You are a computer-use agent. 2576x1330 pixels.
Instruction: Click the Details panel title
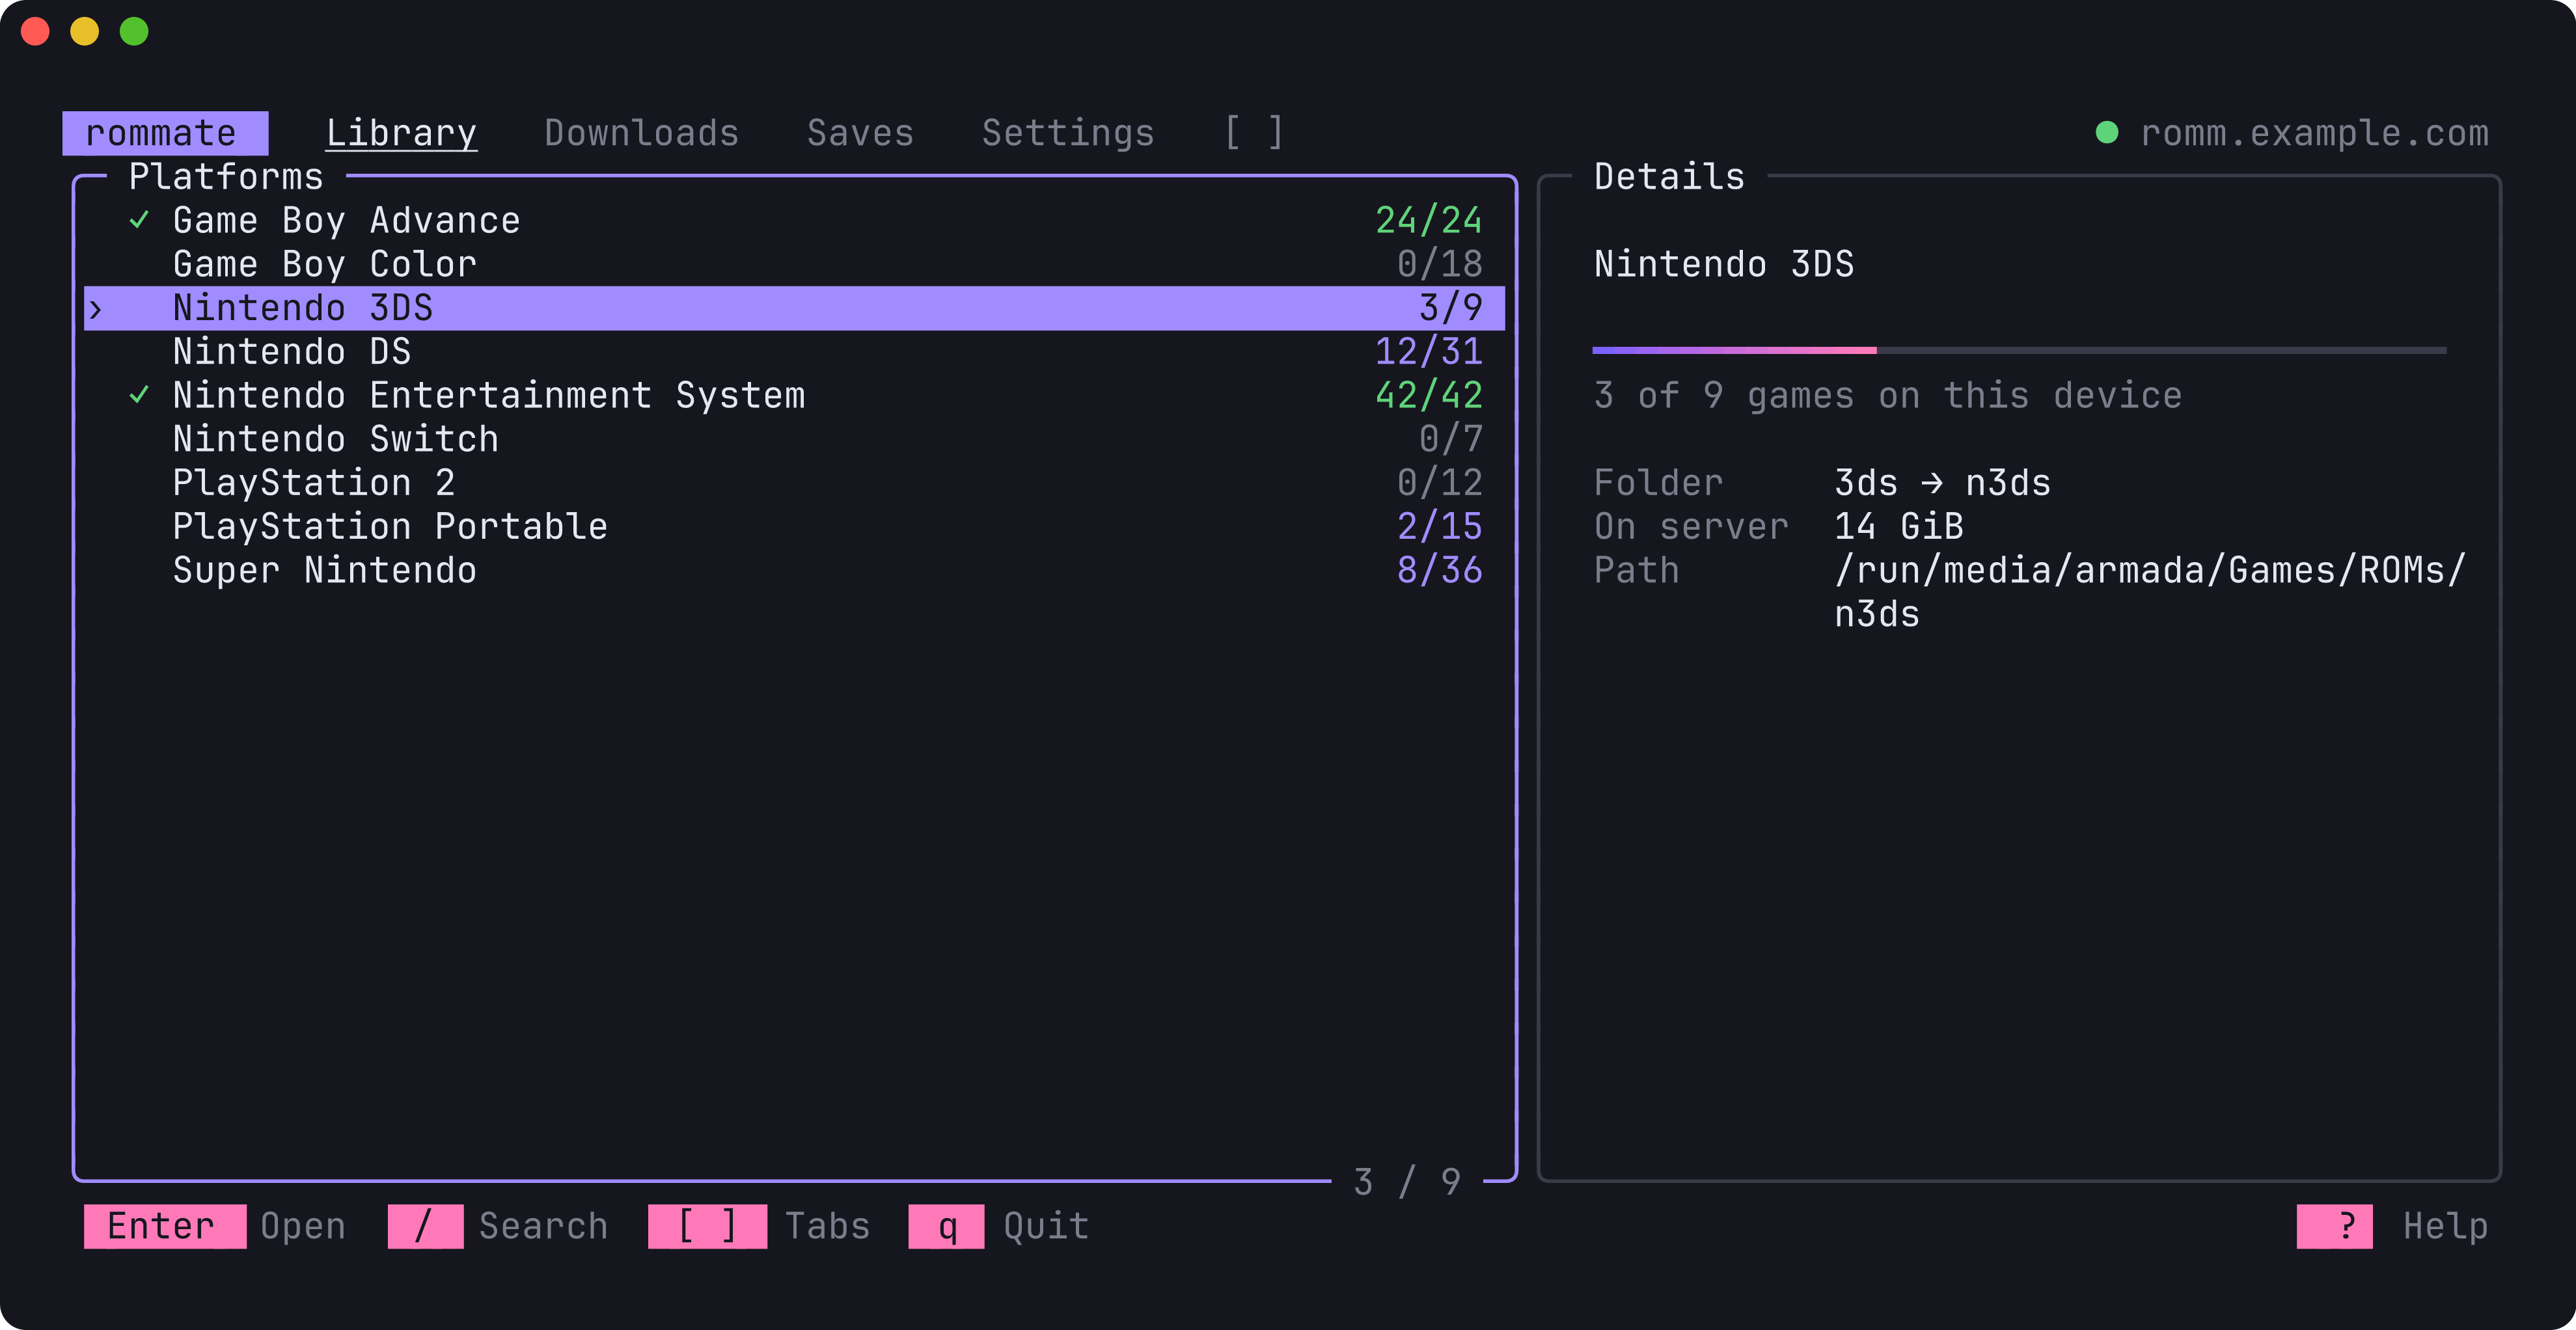tap(1669, 177)
